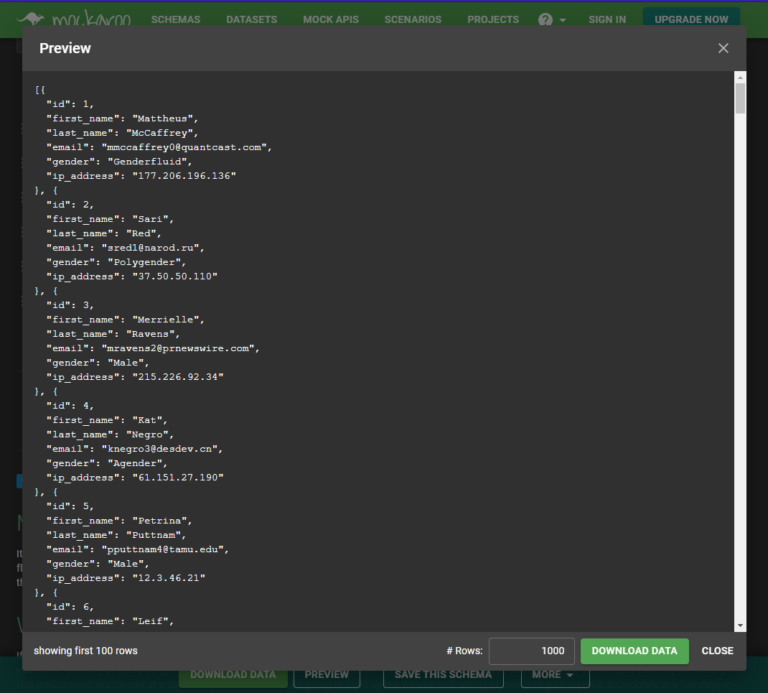Open the SCHEMAS menu item
This screenshot has height=693, width=768.
[175, 20]
